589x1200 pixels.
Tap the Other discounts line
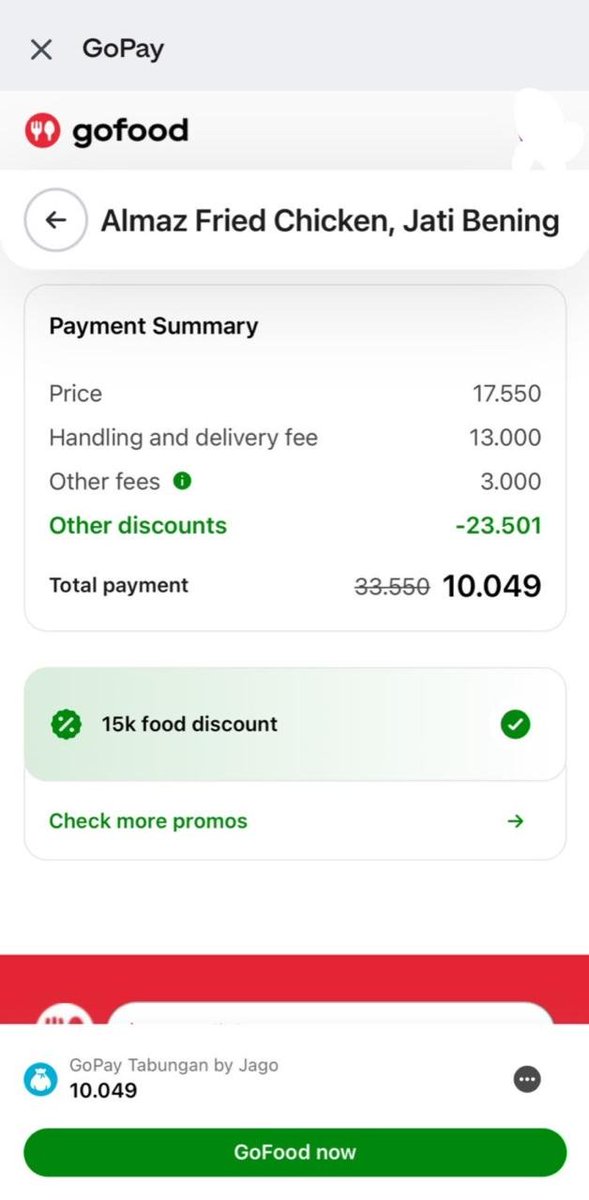coord(295,525)
